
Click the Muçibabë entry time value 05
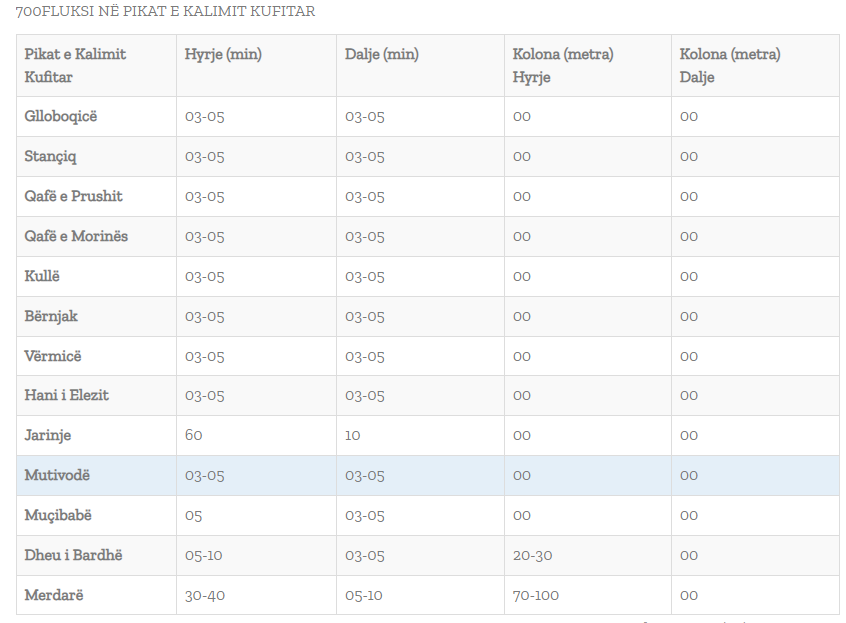[x=194, y=515]
